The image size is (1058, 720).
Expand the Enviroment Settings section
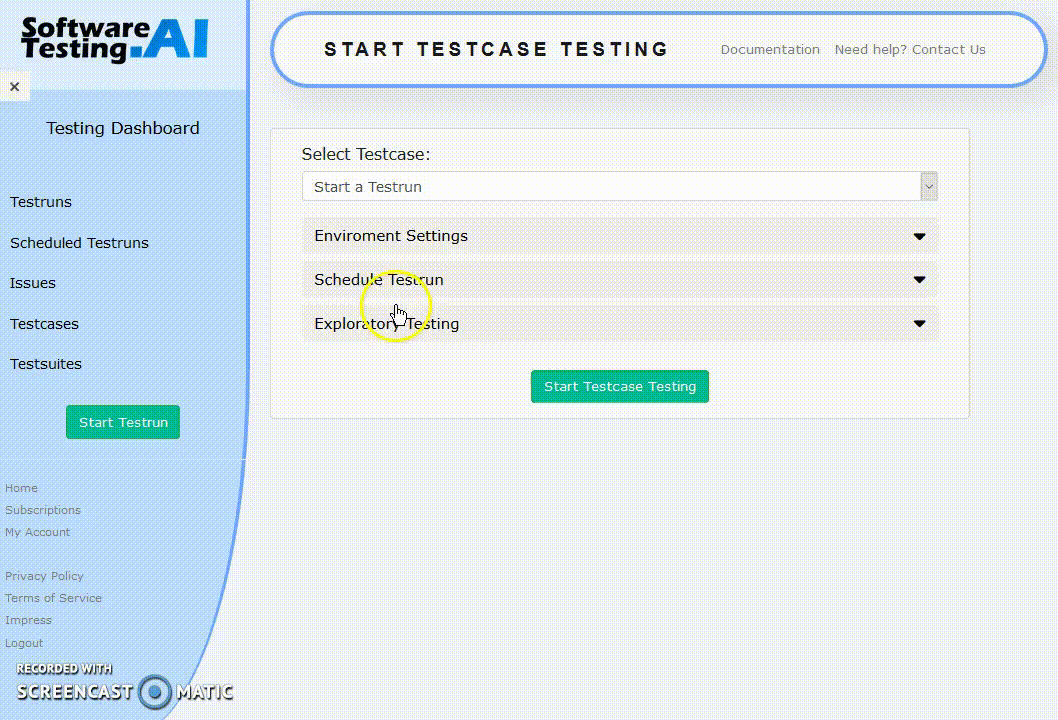(619, 236)
